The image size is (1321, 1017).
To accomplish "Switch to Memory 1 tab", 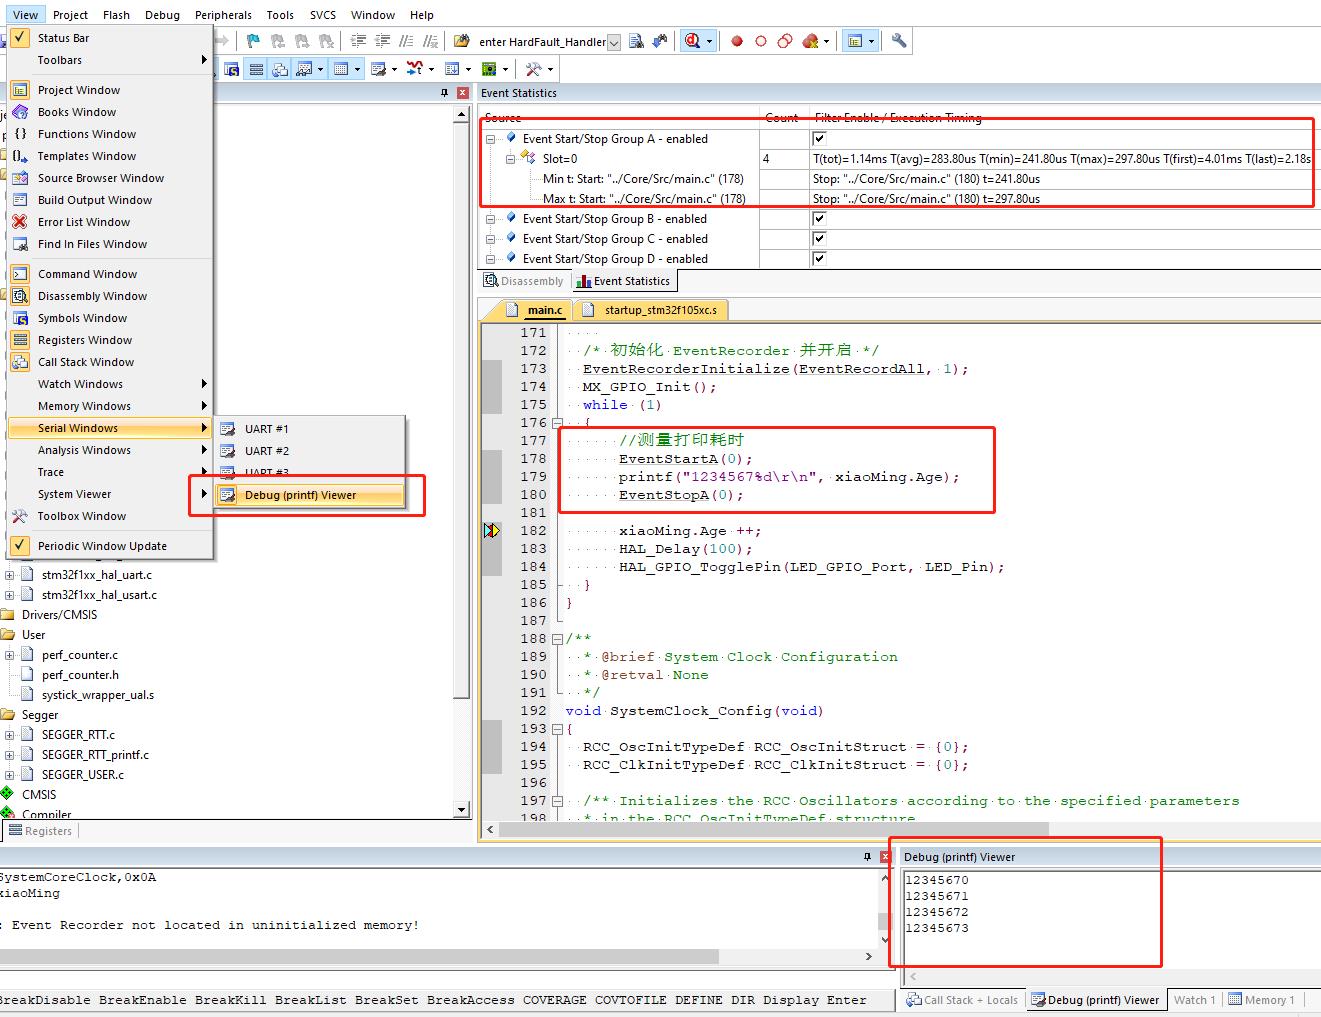I will pyautogui.click(x=1262, y=1000).
